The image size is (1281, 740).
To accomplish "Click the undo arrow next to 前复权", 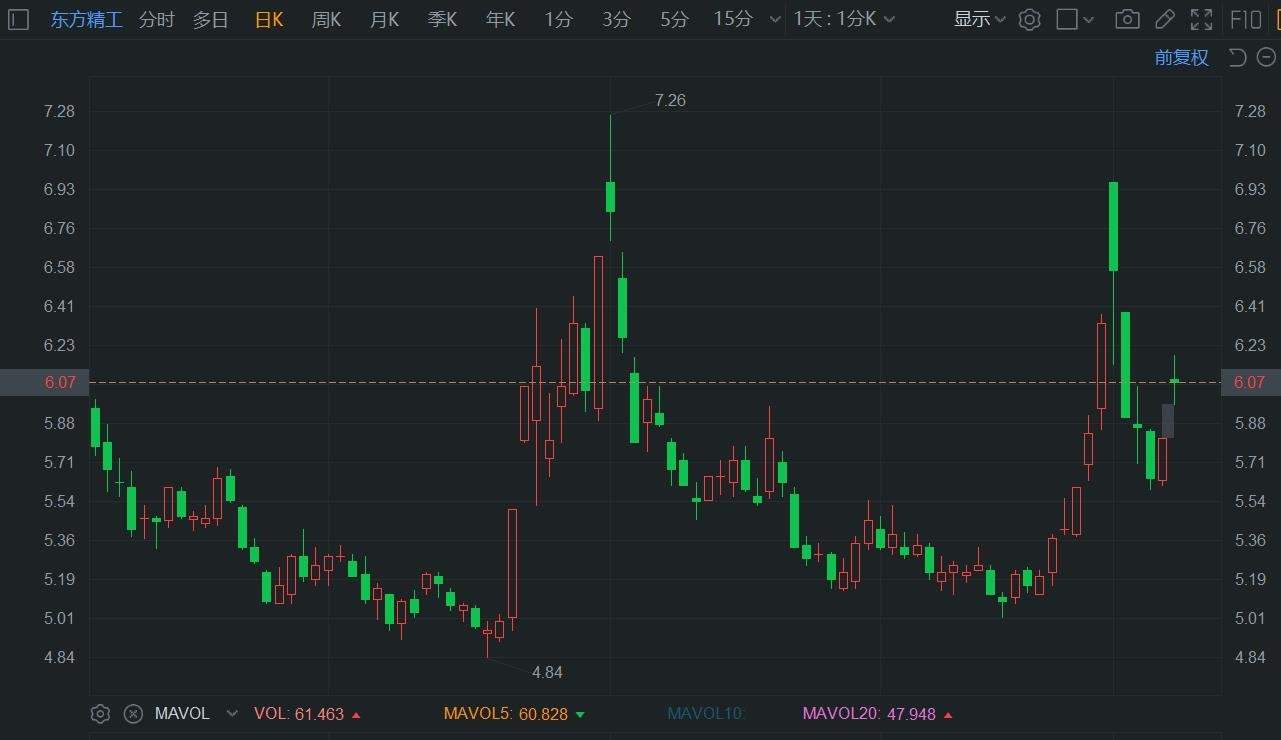I will tap(1237, 57).
